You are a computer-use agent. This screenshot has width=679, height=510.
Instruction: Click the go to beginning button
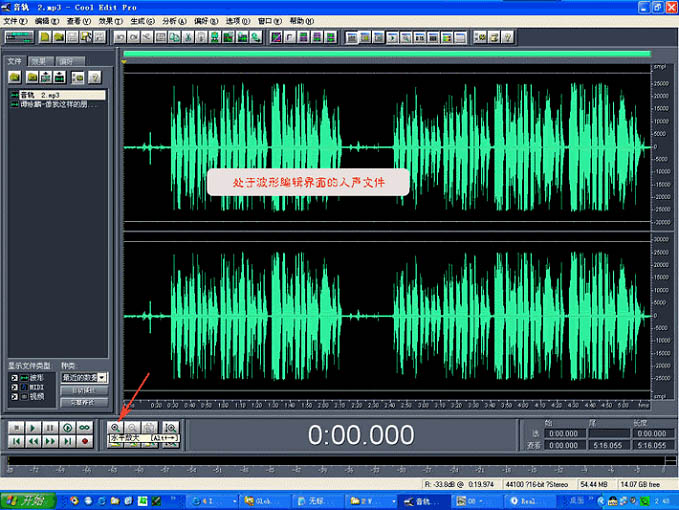(16, 441)
